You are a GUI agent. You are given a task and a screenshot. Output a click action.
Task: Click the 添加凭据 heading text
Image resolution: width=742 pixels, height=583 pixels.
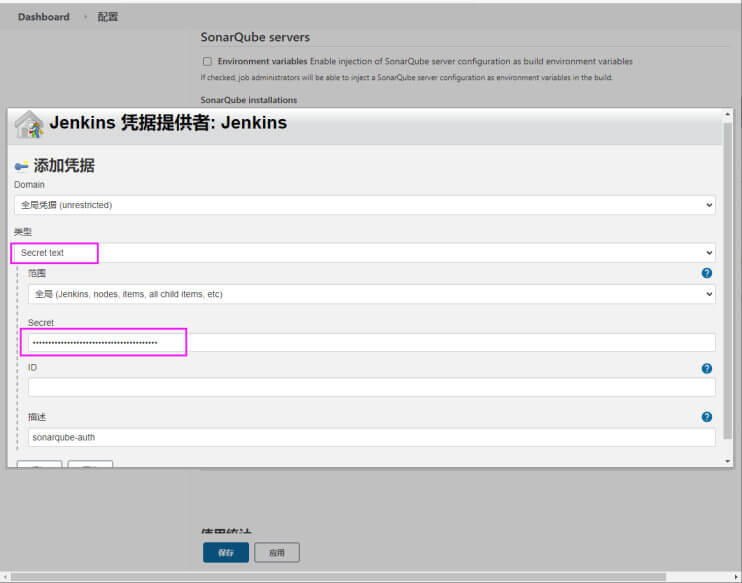tap(64, 166)
